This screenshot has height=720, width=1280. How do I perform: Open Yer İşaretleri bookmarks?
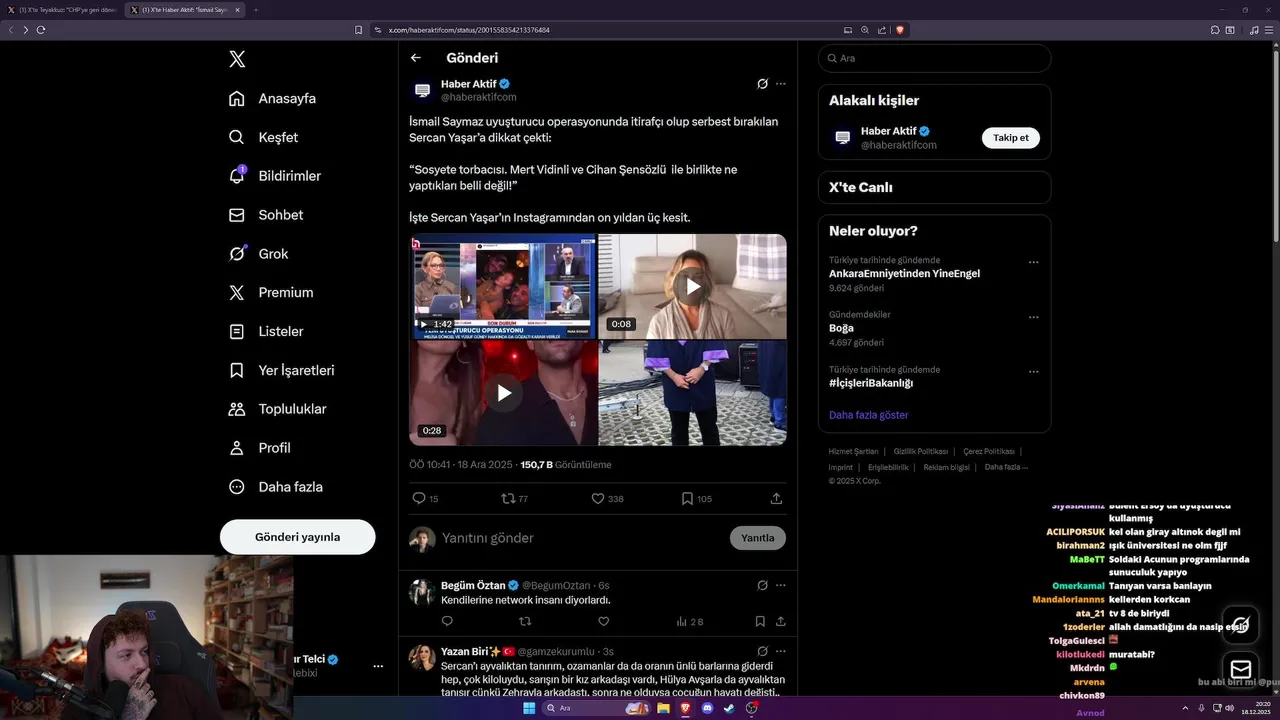pyautogui.click(x=282, y=370)
